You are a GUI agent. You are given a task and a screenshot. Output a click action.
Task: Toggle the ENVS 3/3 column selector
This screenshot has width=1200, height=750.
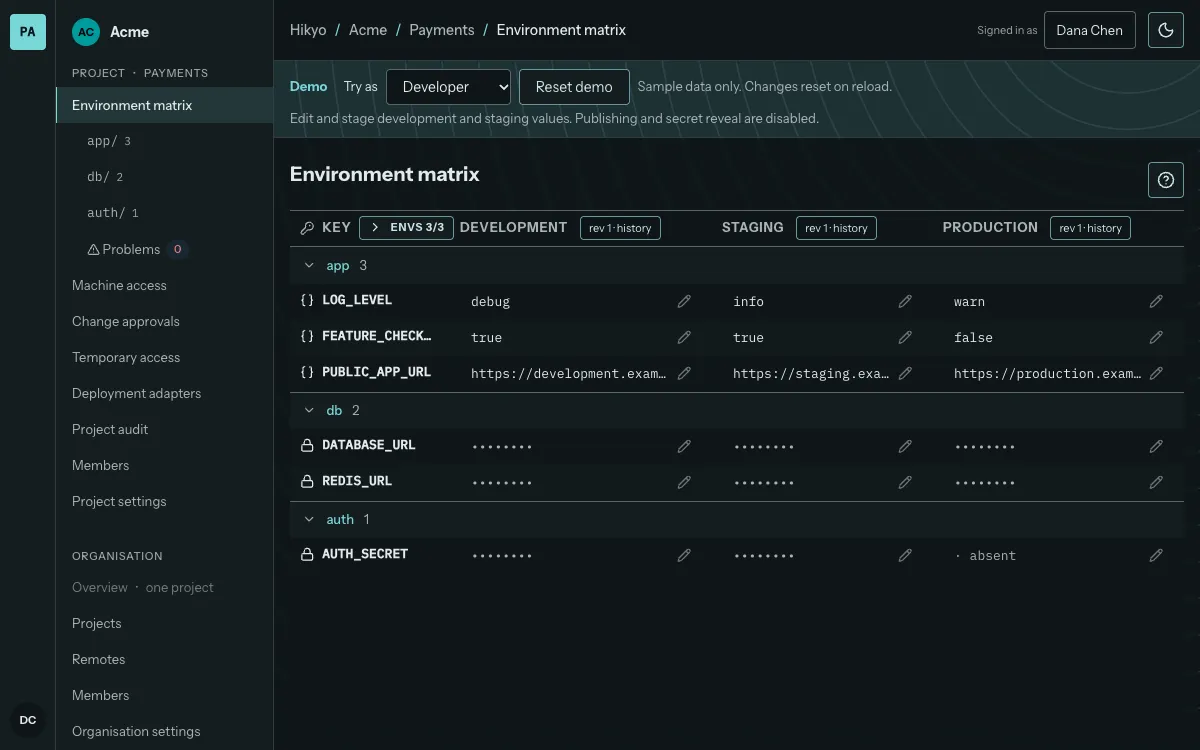pyautogui.click(x=406, y=227)
